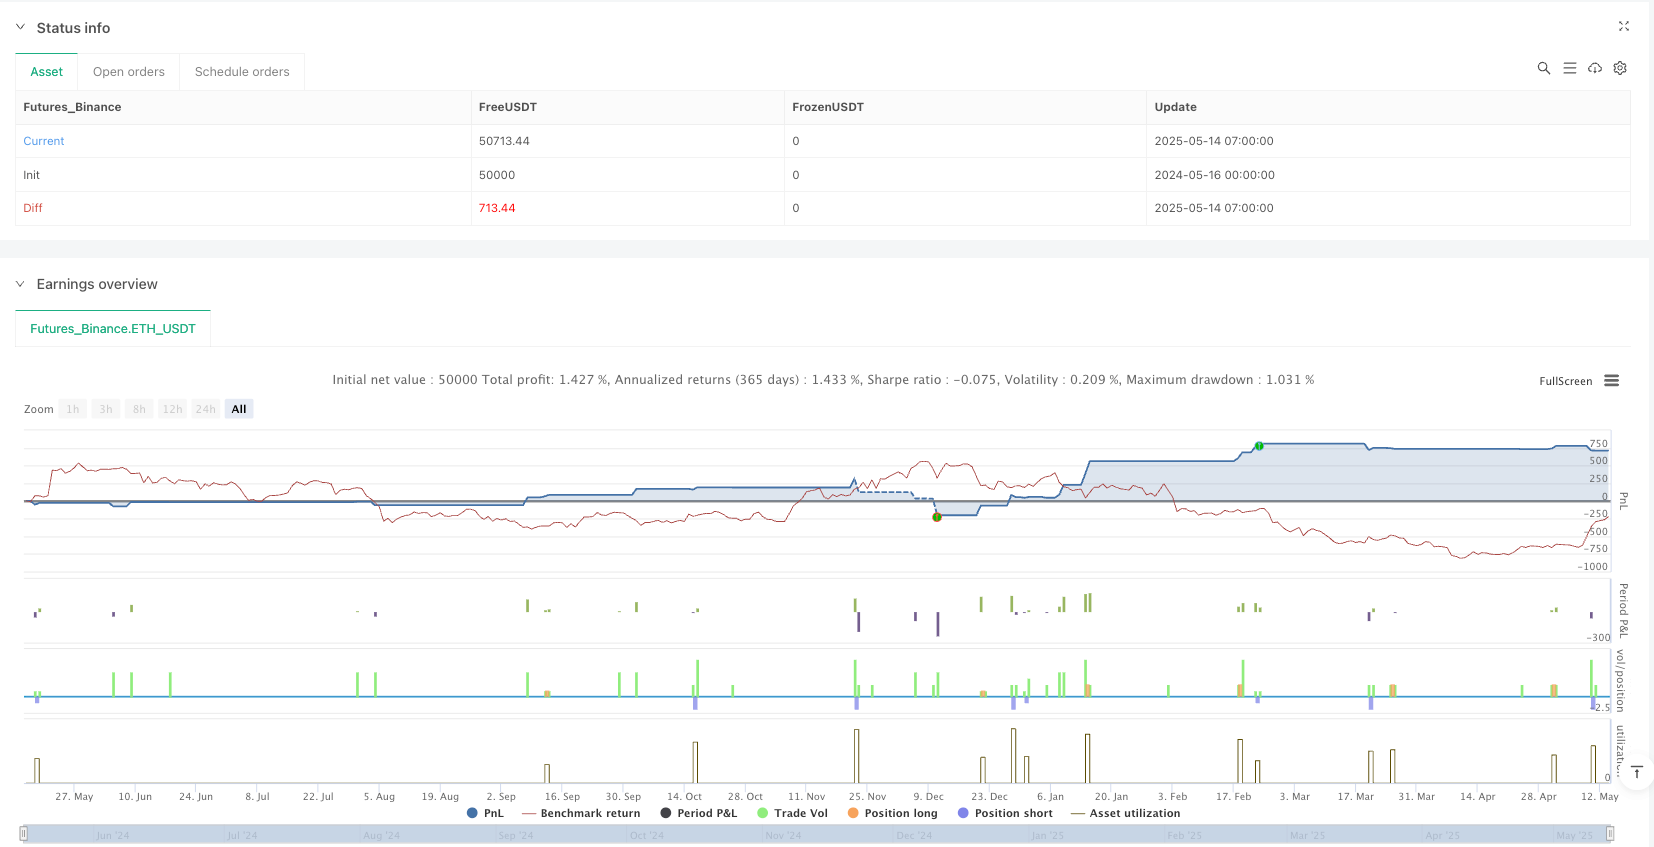Screen dimensions: 1654x847
Task: Open the settings gear icon
Action: [x=1620, y=68]
